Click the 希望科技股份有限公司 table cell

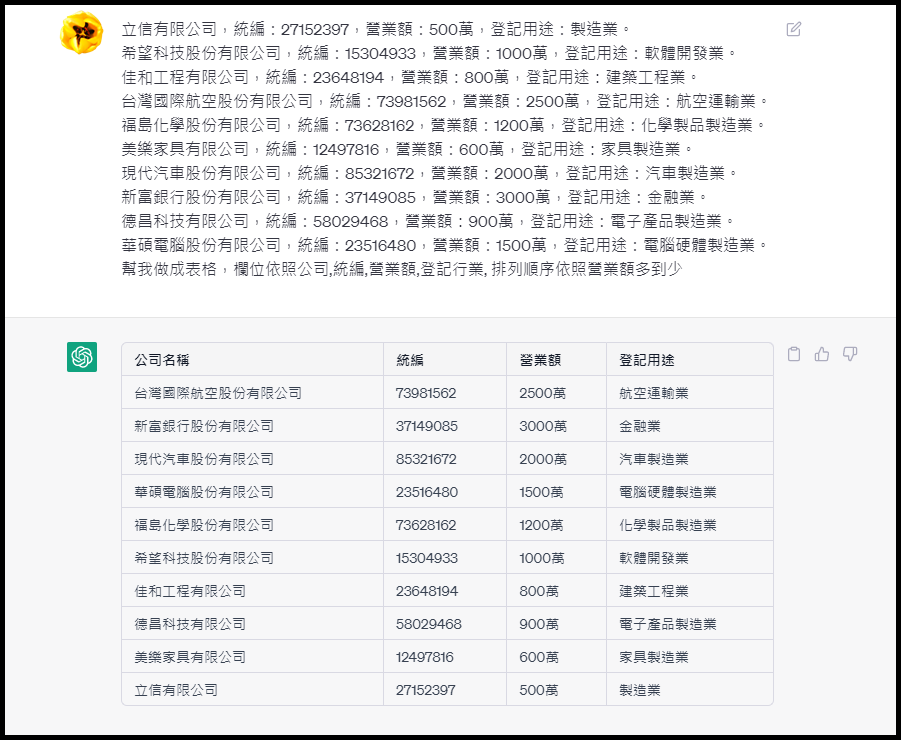[x=252, y=558]
